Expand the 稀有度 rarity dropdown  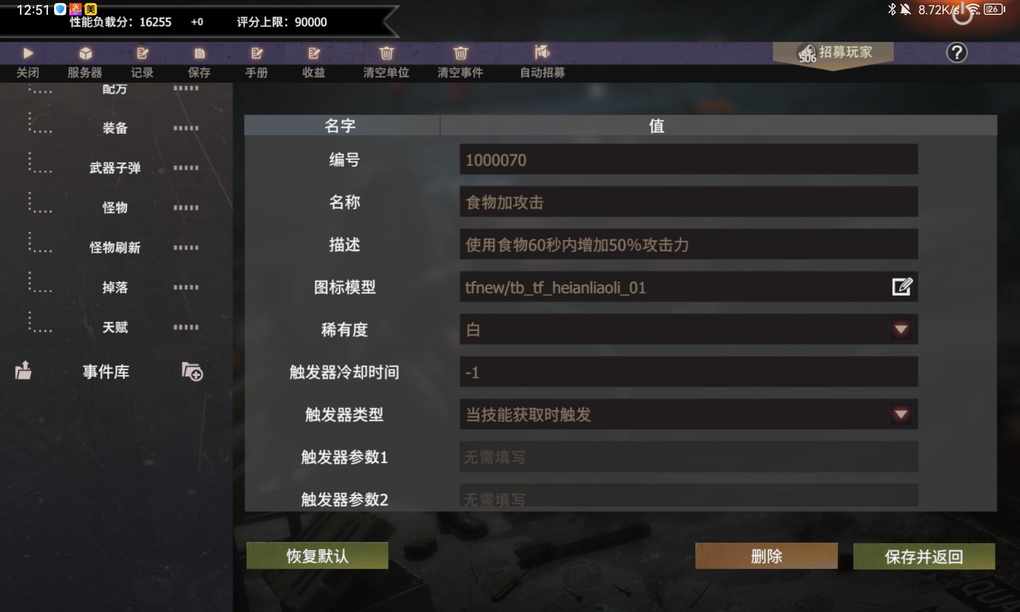(x=901, y=330)
